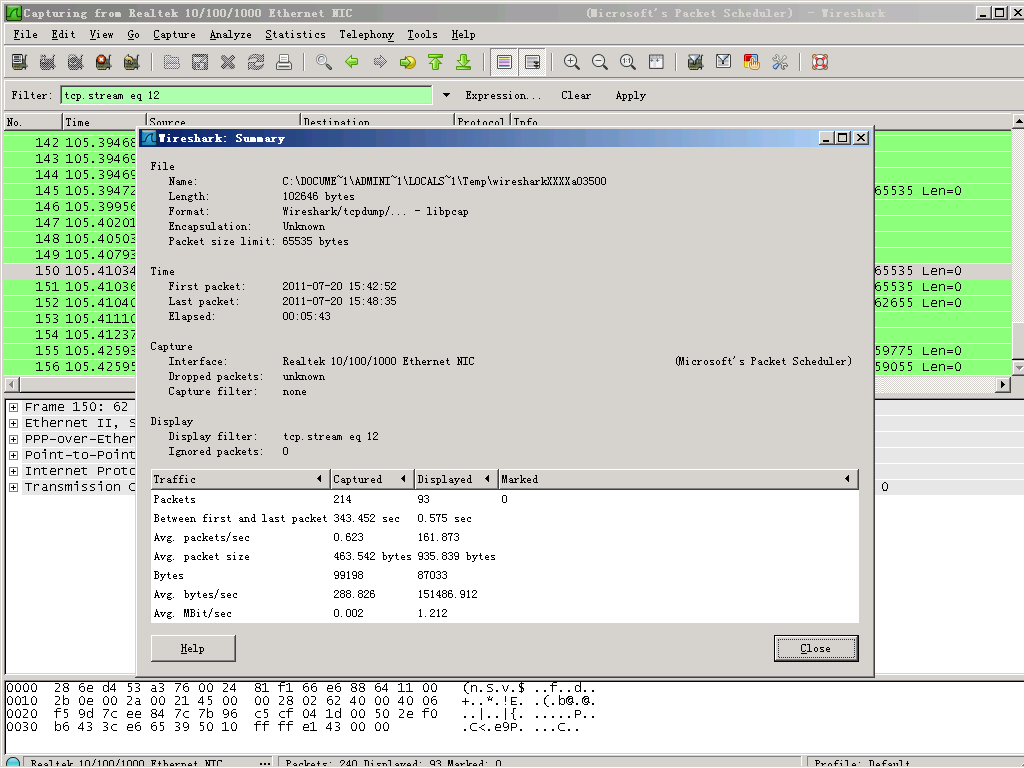Image resolution: width=1024 pixels, height=768 pixels.
Task: Go back in packet history
Action: tap(352, 62)
